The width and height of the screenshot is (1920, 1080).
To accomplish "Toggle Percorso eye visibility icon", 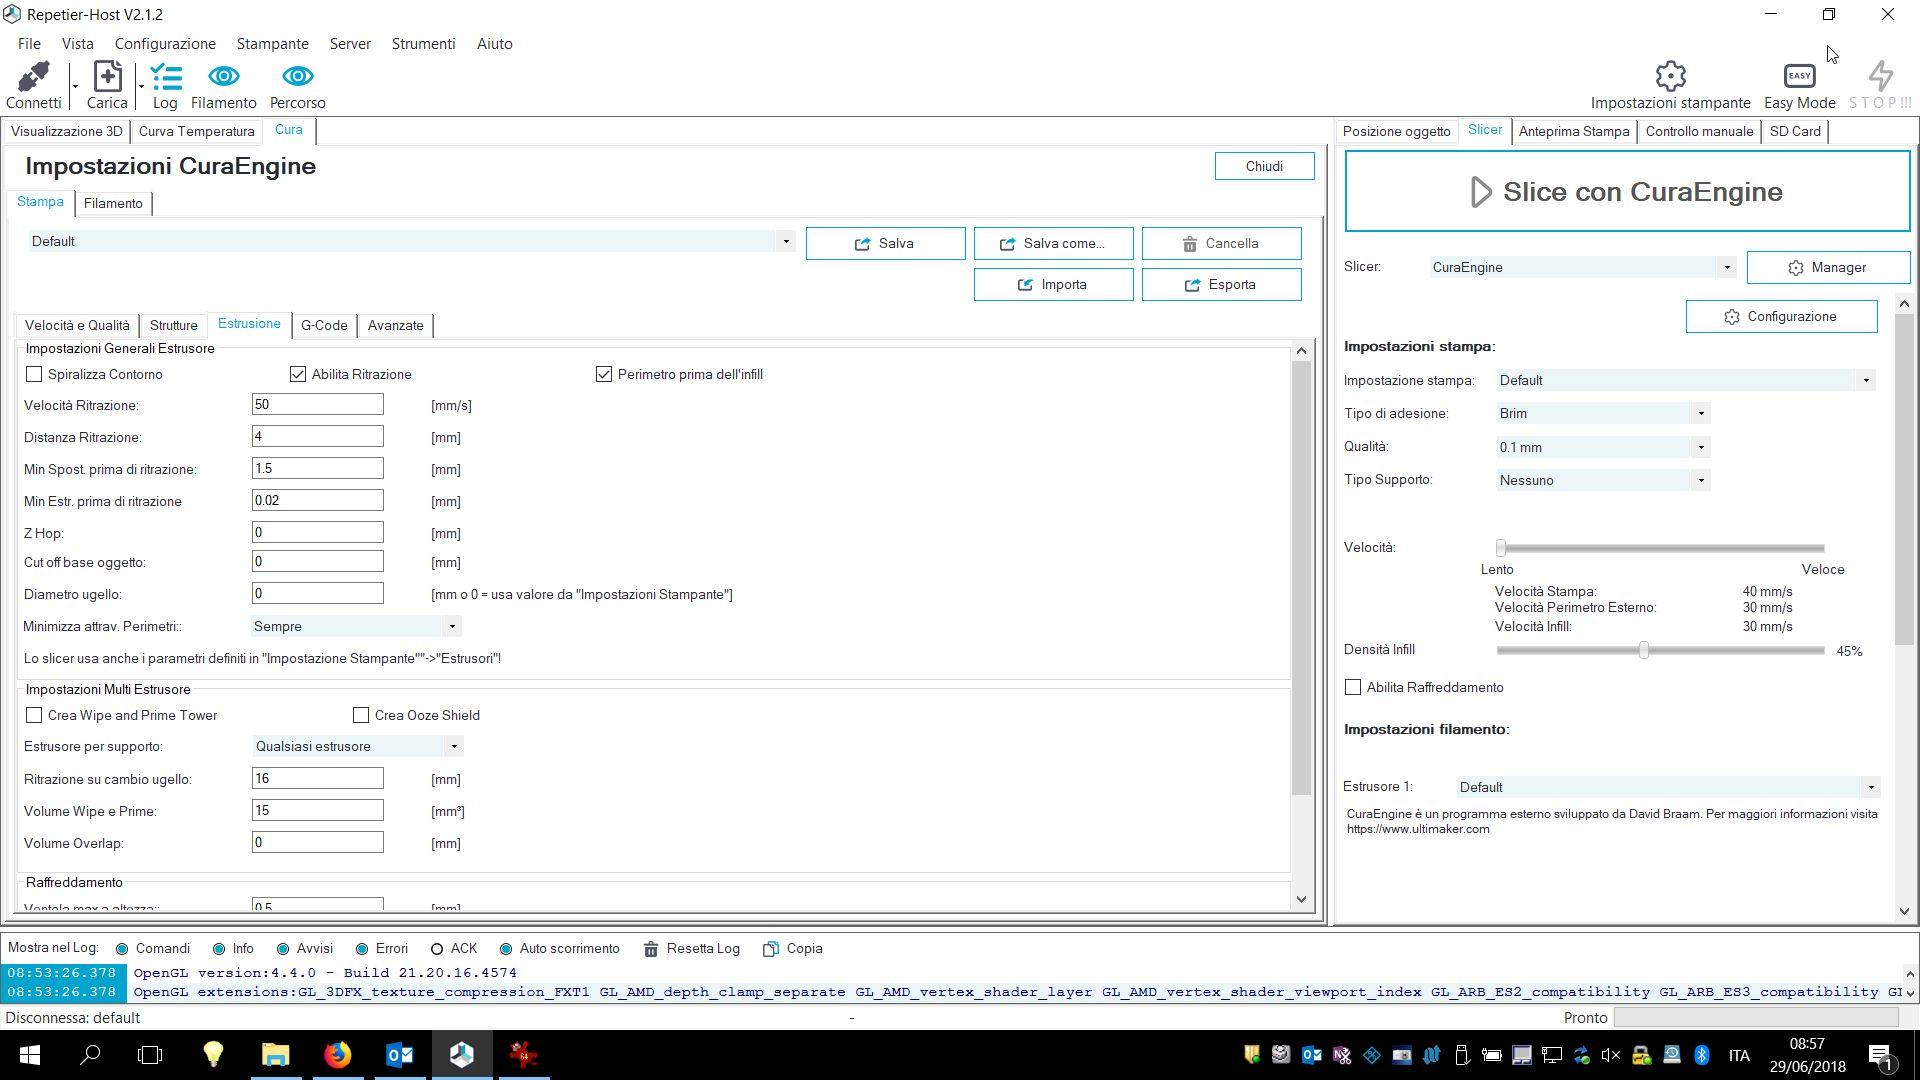I will pyautogui.click(x=297, y=77).
